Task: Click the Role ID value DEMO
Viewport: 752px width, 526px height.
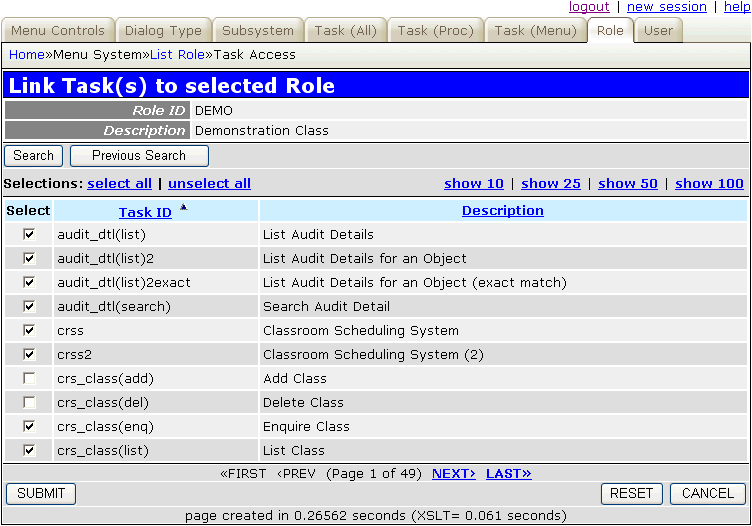Action: [x=214, y=111]
